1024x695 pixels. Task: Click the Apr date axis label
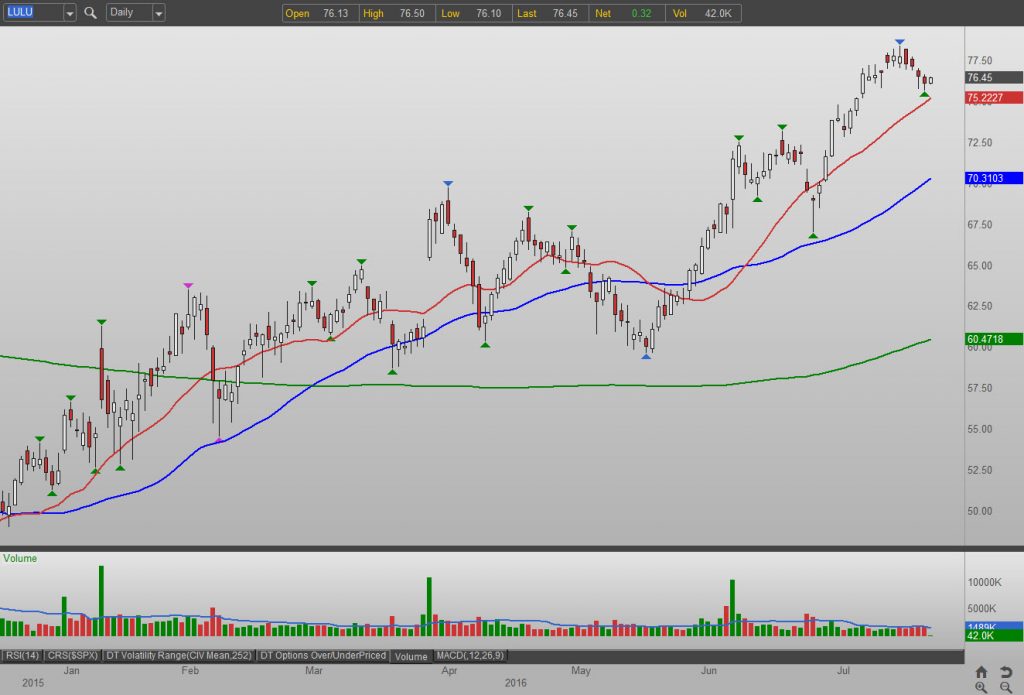tap(449, 671)
